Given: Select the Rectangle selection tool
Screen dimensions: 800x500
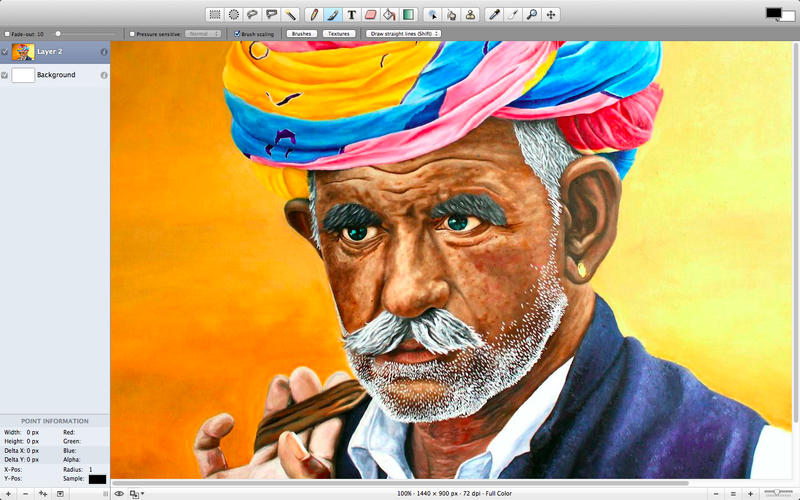Looking at the screenshot, I should coord(215,15).
